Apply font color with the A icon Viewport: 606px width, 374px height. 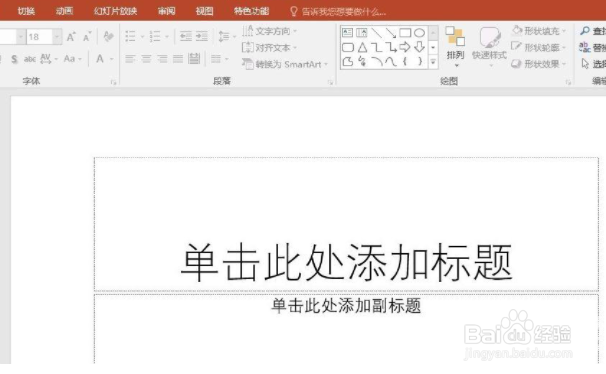click(x=100, y=59)
